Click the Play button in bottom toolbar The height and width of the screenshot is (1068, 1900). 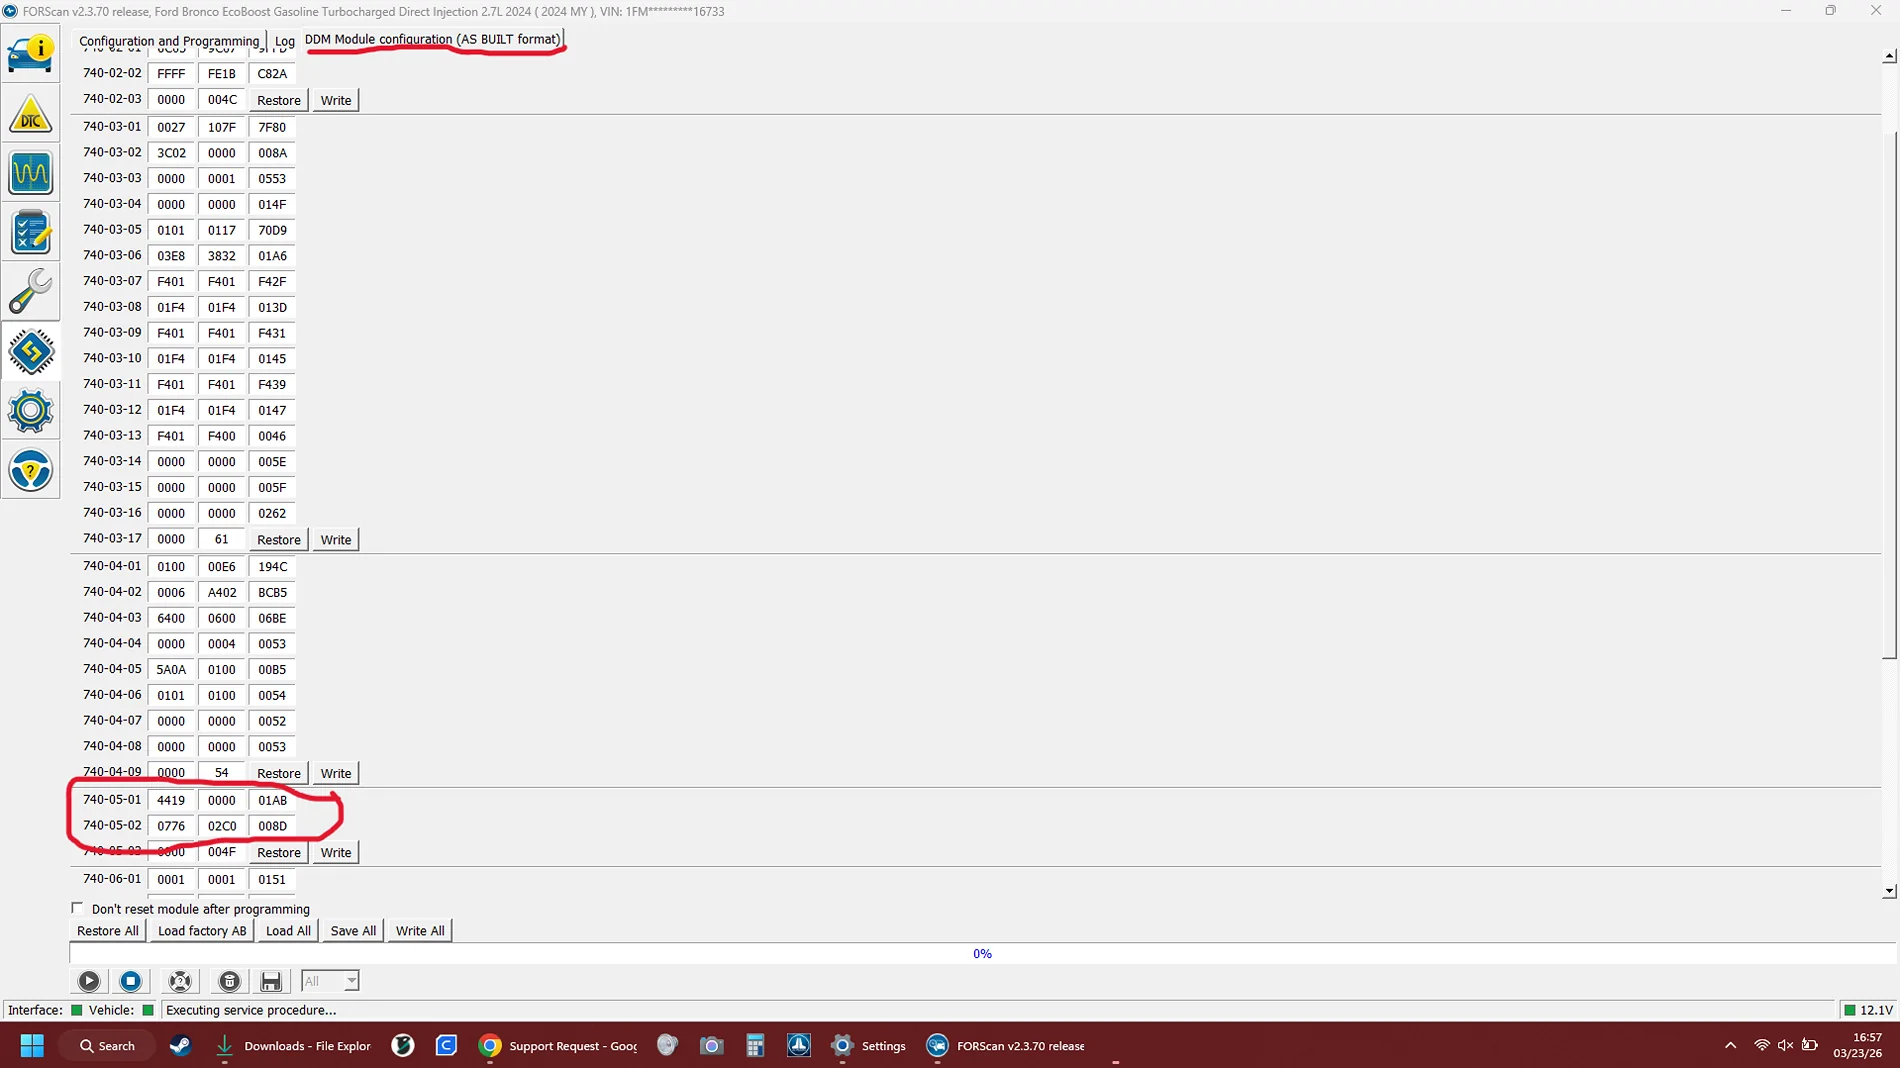tap(89, 981)
